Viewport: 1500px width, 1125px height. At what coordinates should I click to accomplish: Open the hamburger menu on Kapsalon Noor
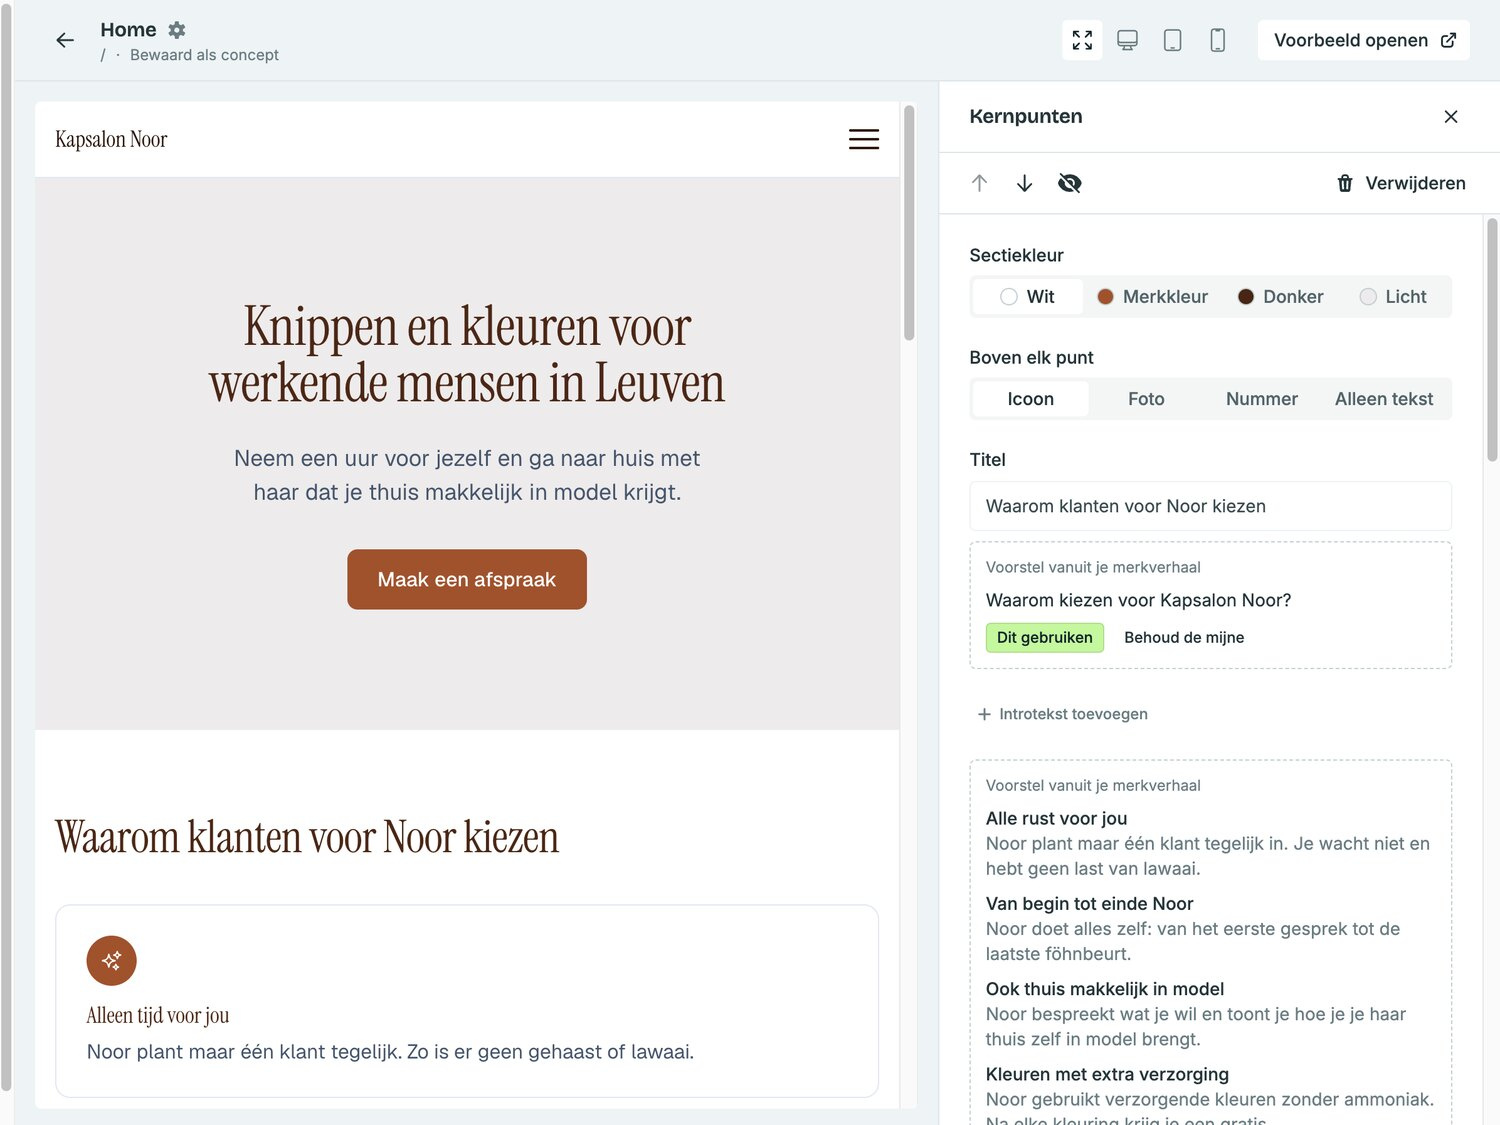864,139
